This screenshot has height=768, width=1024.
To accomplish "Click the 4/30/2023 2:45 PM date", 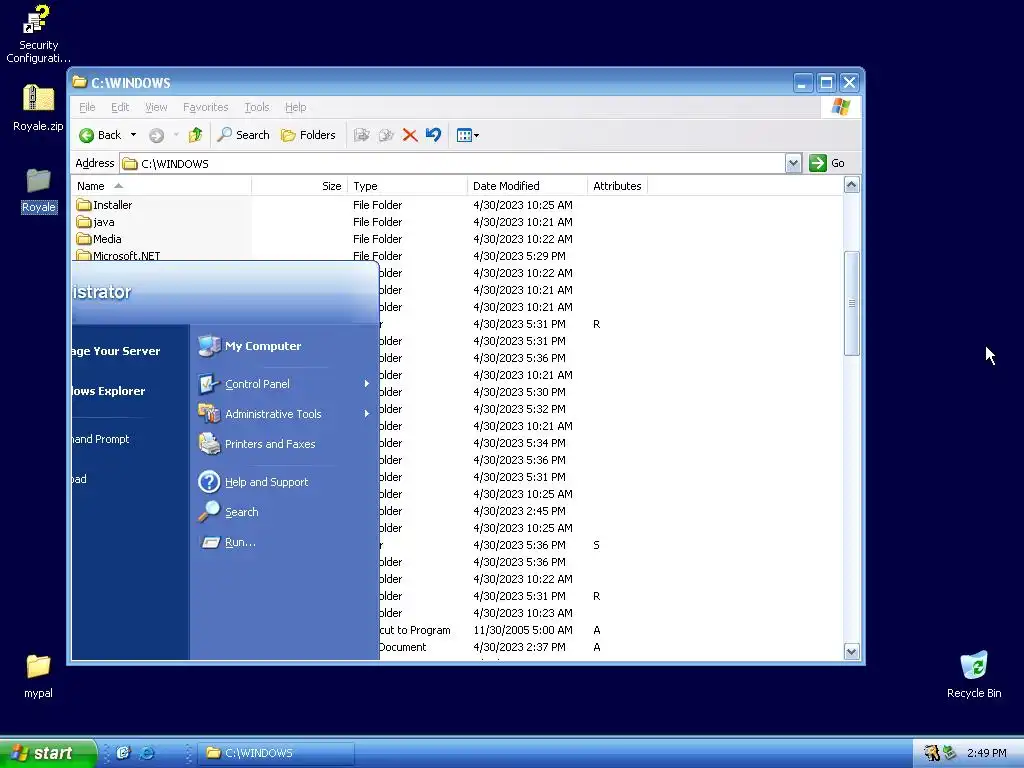I will click(519, 511).
